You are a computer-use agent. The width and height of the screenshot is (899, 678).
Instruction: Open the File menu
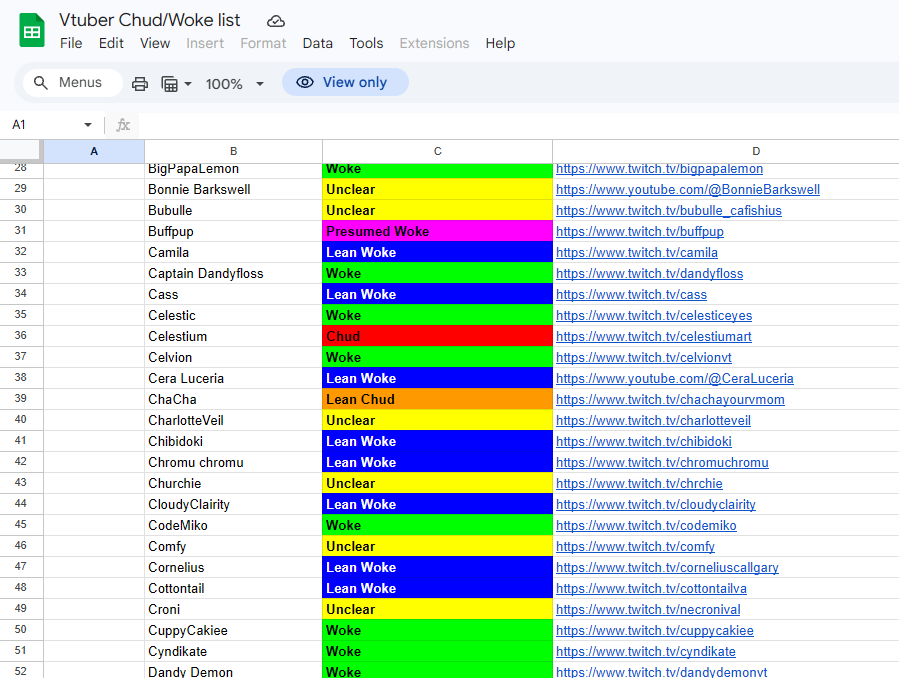tap(71, 43)
